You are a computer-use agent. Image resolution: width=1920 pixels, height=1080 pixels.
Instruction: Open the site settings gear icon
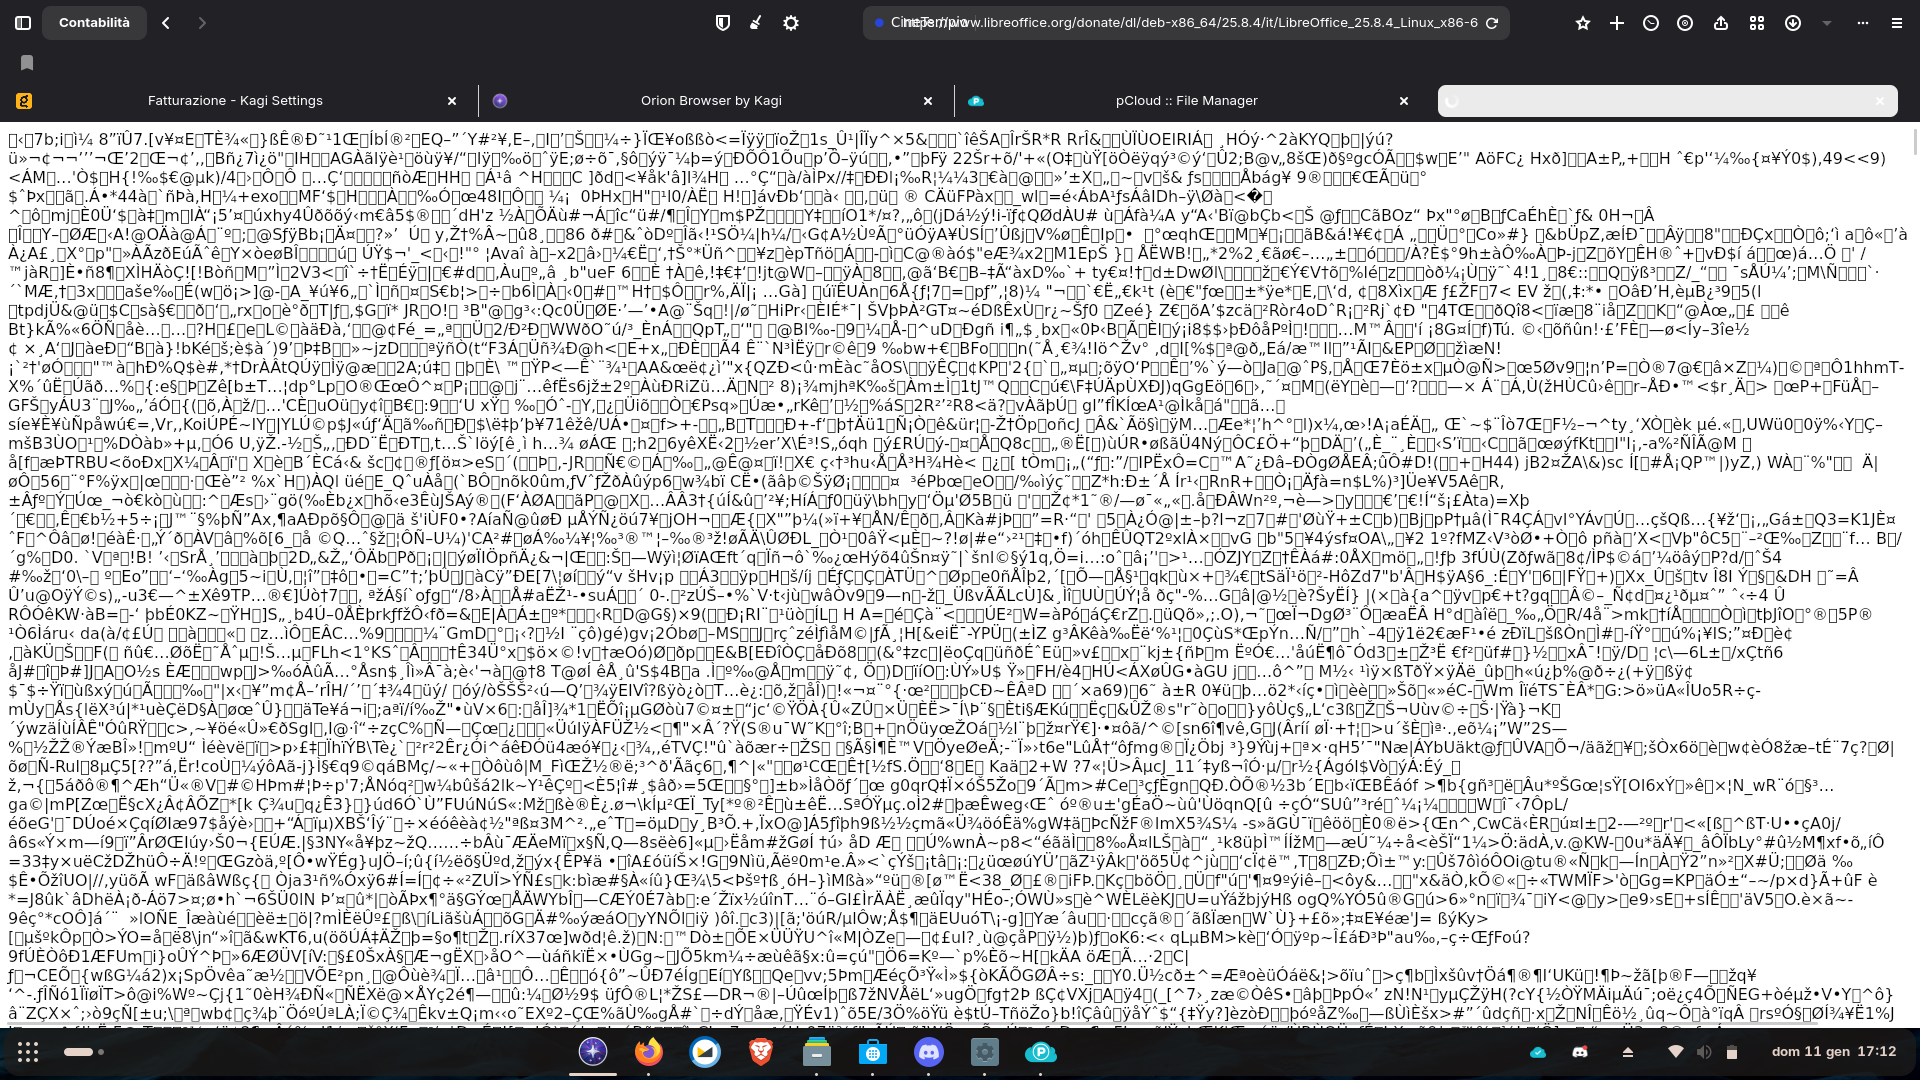791,22
